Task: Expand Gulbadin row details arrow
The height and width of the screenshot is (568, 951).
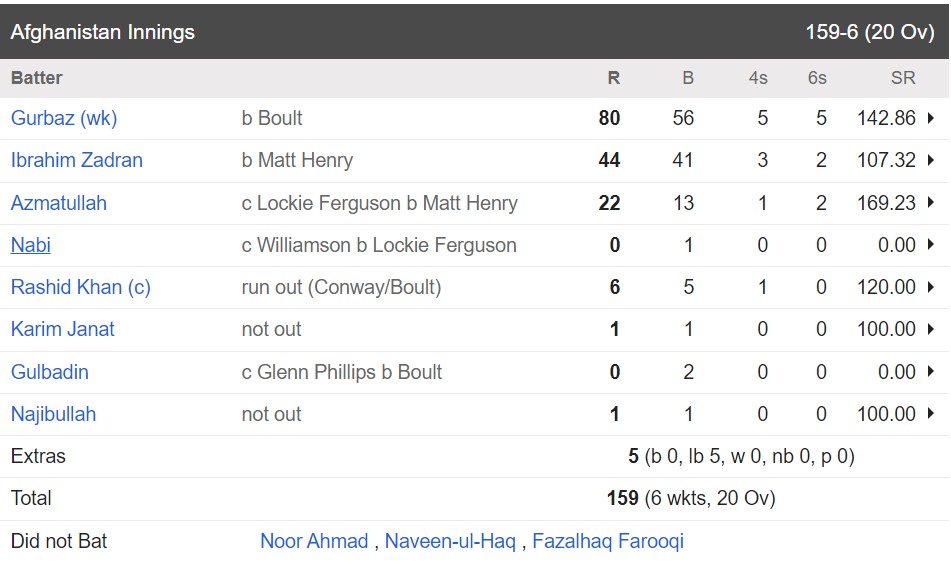Action: tap(930, 372)
